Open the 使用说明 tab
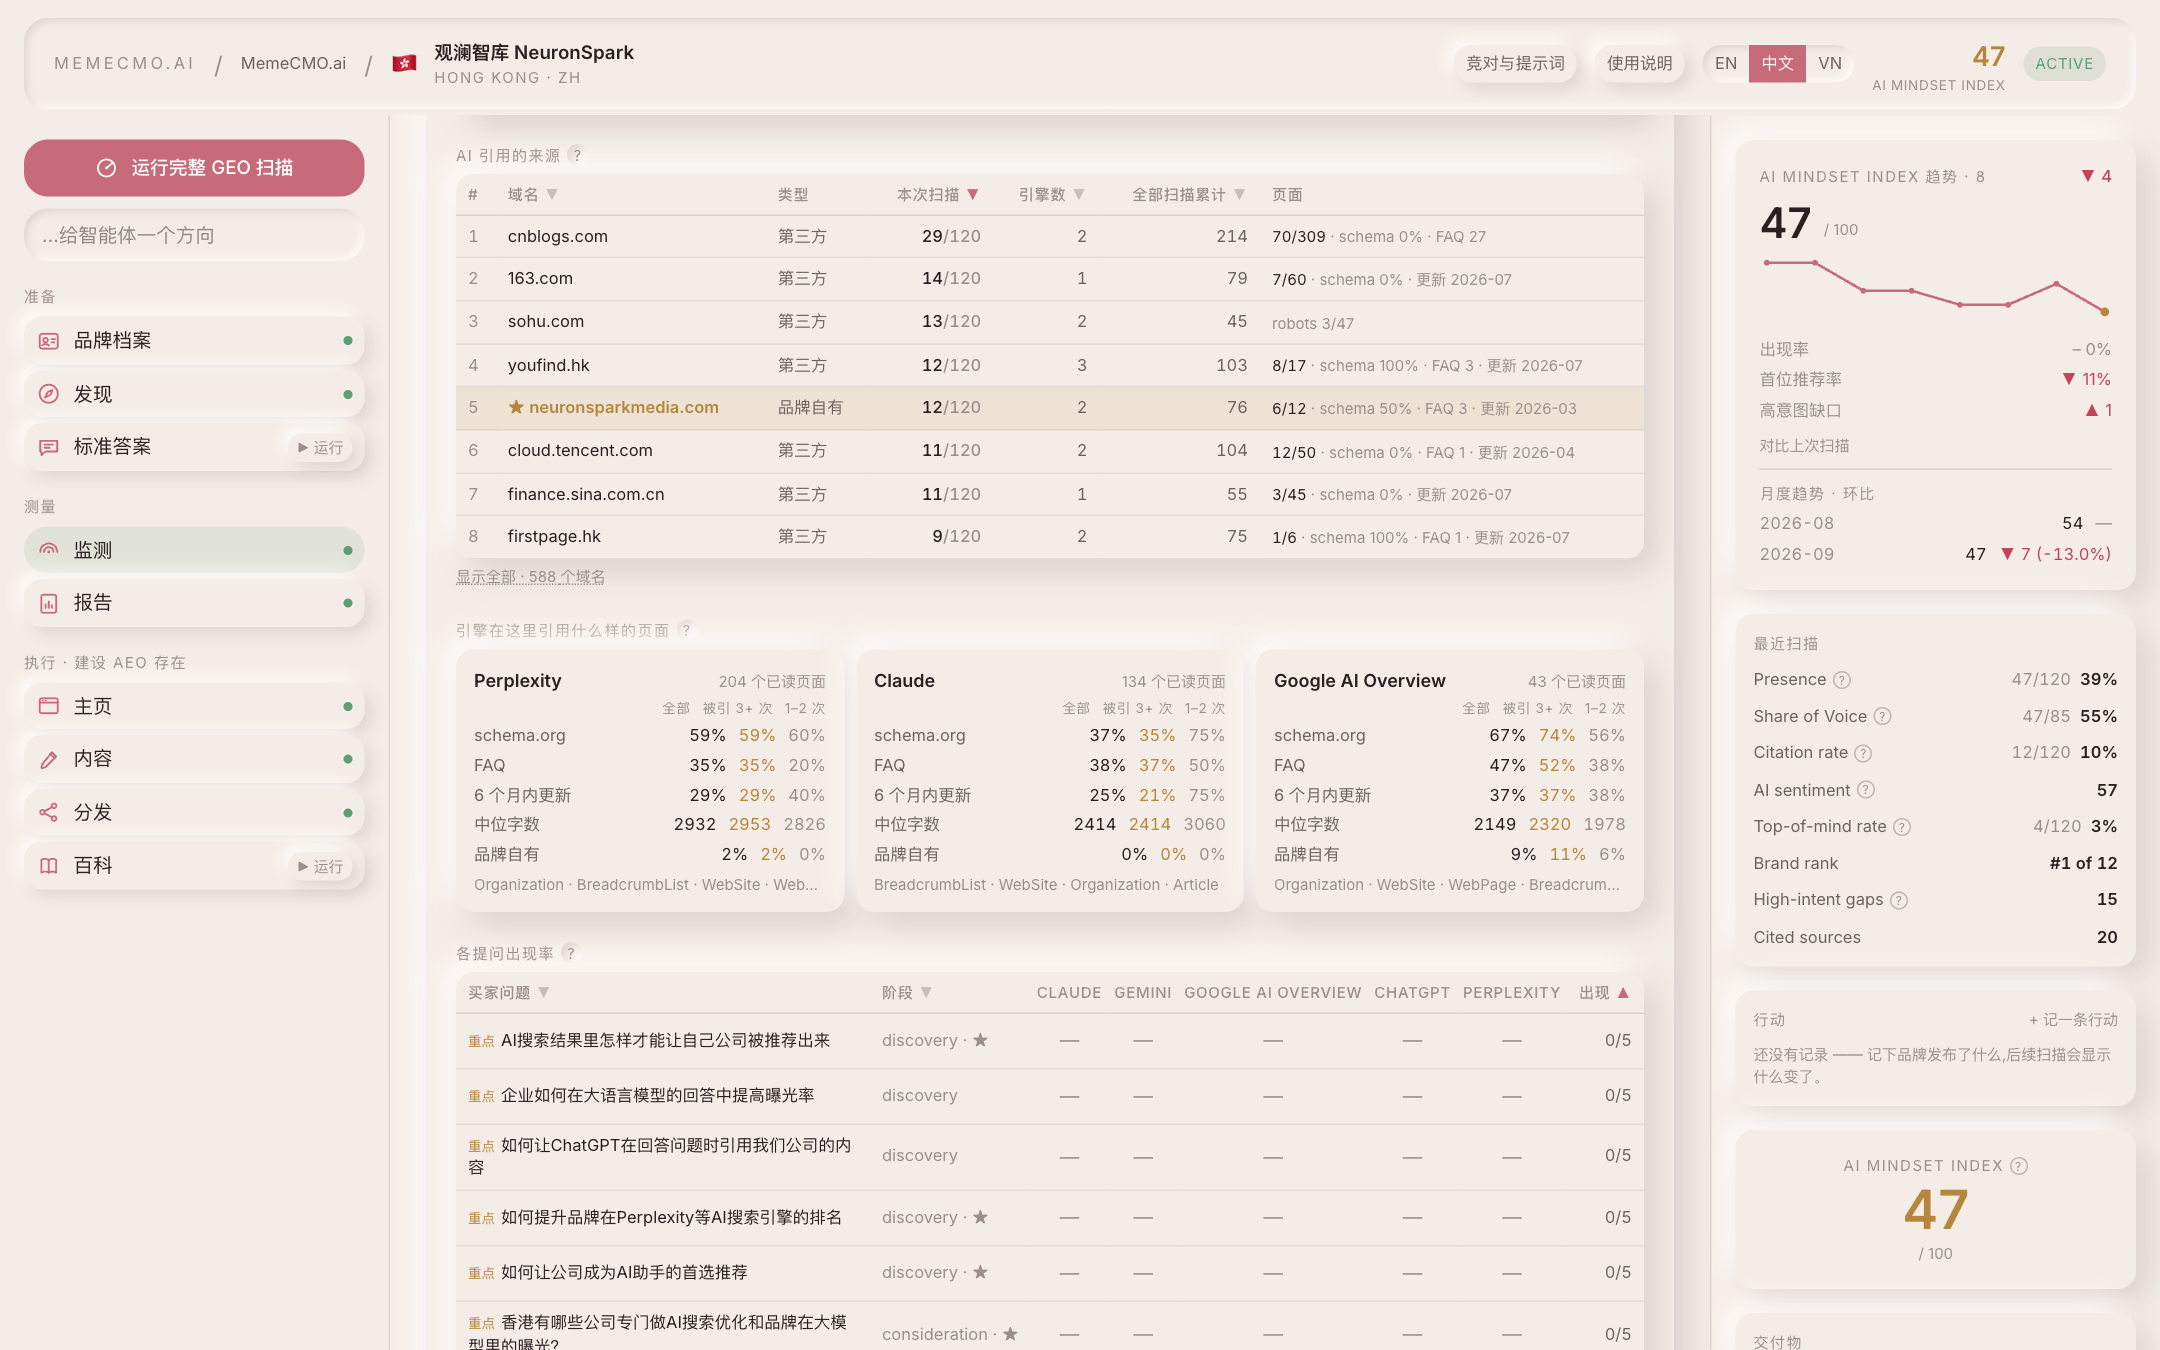Viewport: 2160px width, 1350px height. [x=1639, y=63]
